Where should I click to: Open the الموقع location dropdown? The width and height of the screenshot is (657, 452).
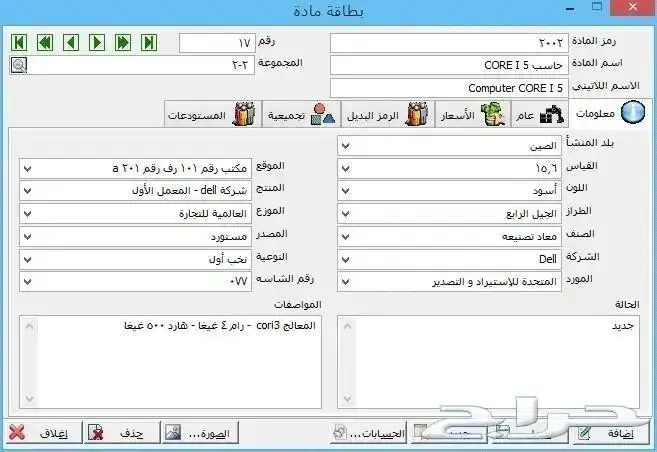[27, 168]
